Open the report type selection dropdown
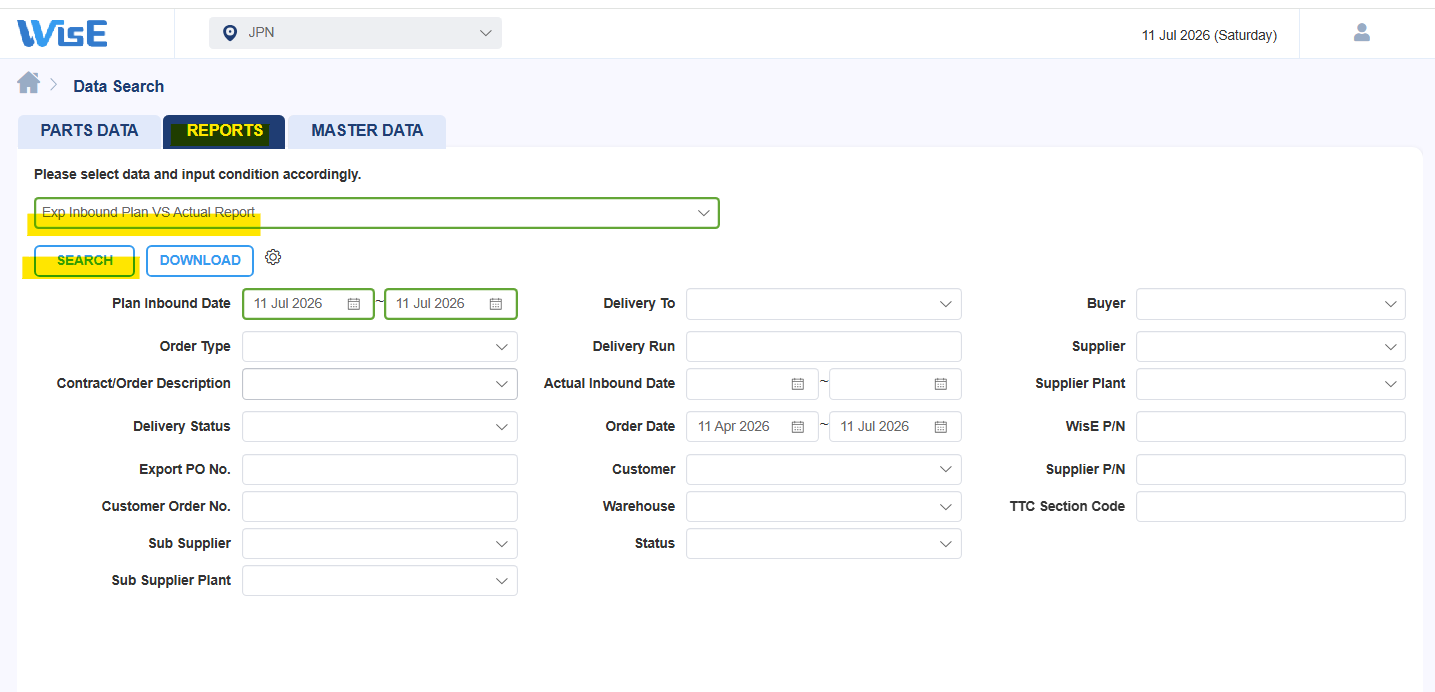 pyautogui.click(x=376, y=213)
